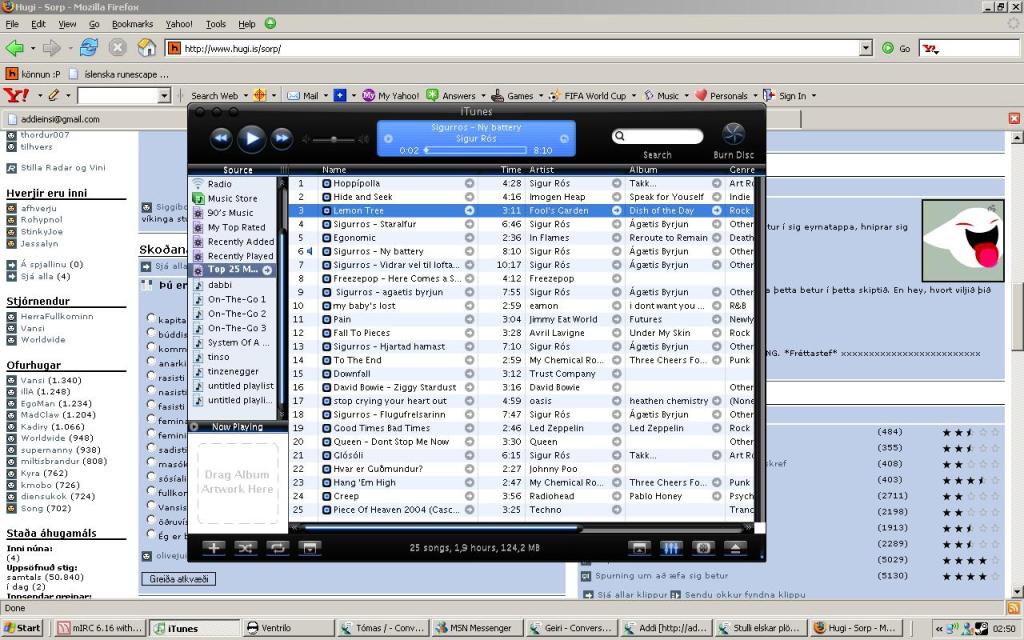The height and width of the screenshot is (640, 1024).
Task: Click the Yahoo pencil highlight icon
Action: pyautogui.click(x=54, y=95)
